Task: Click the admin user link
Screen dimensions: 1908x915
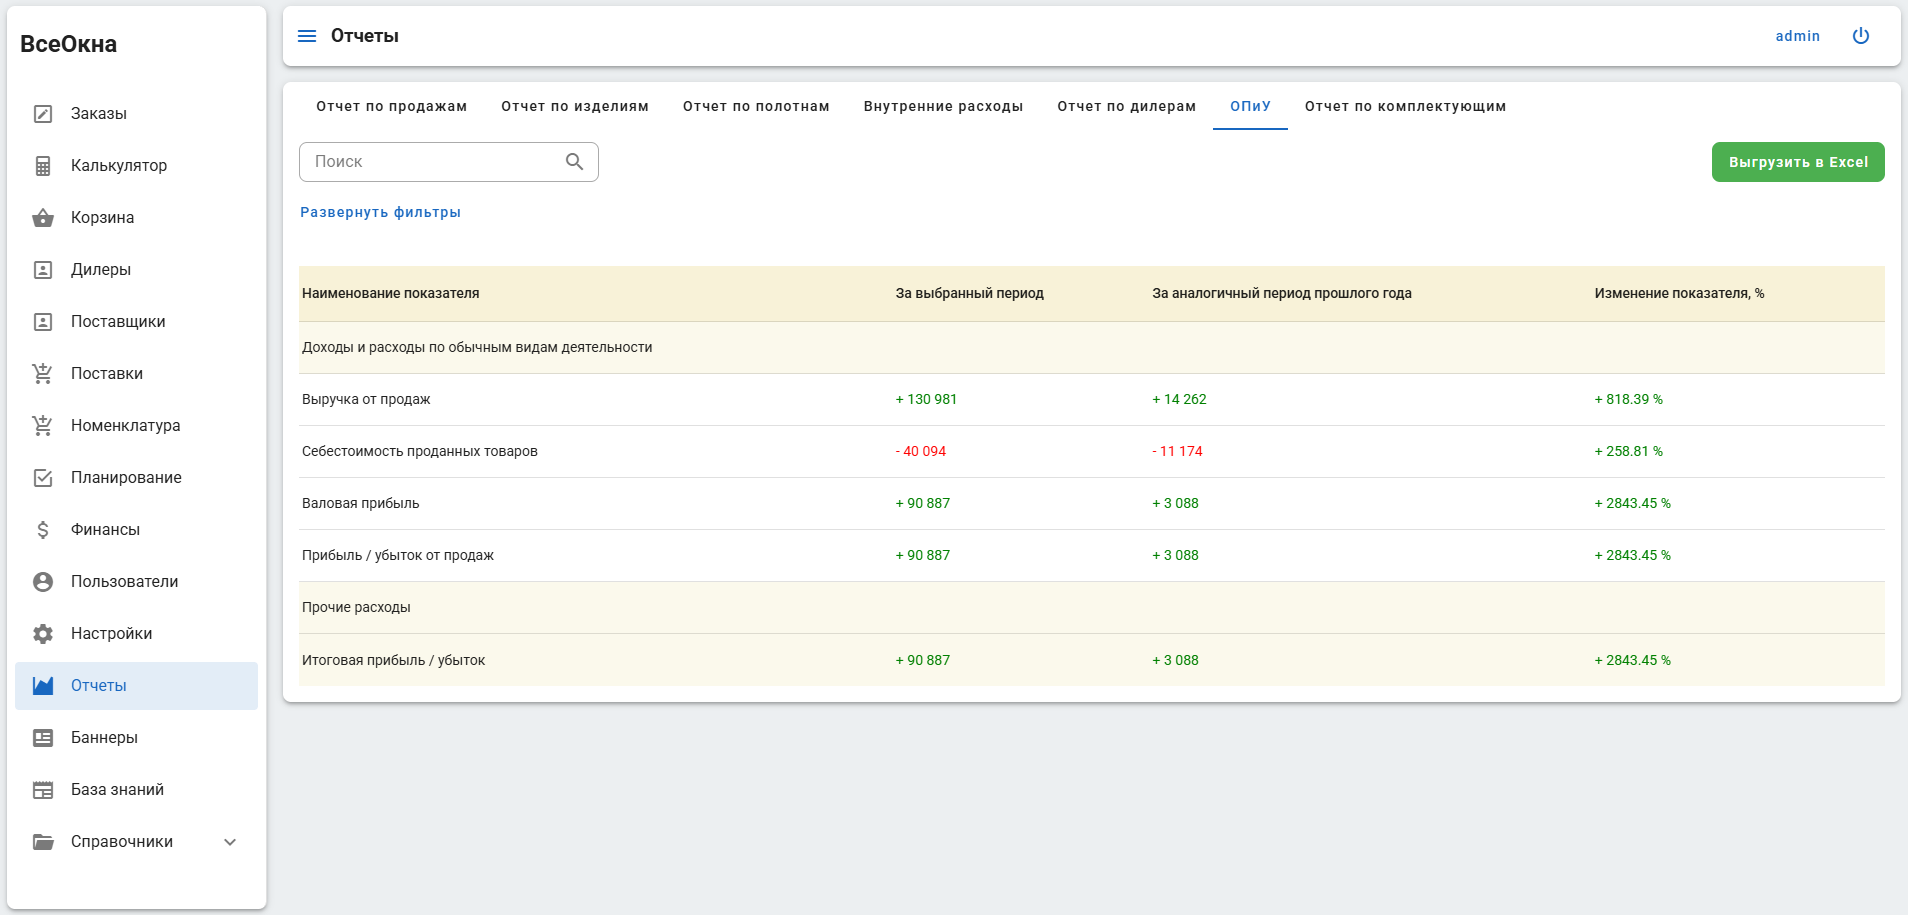Action: 1797,36
